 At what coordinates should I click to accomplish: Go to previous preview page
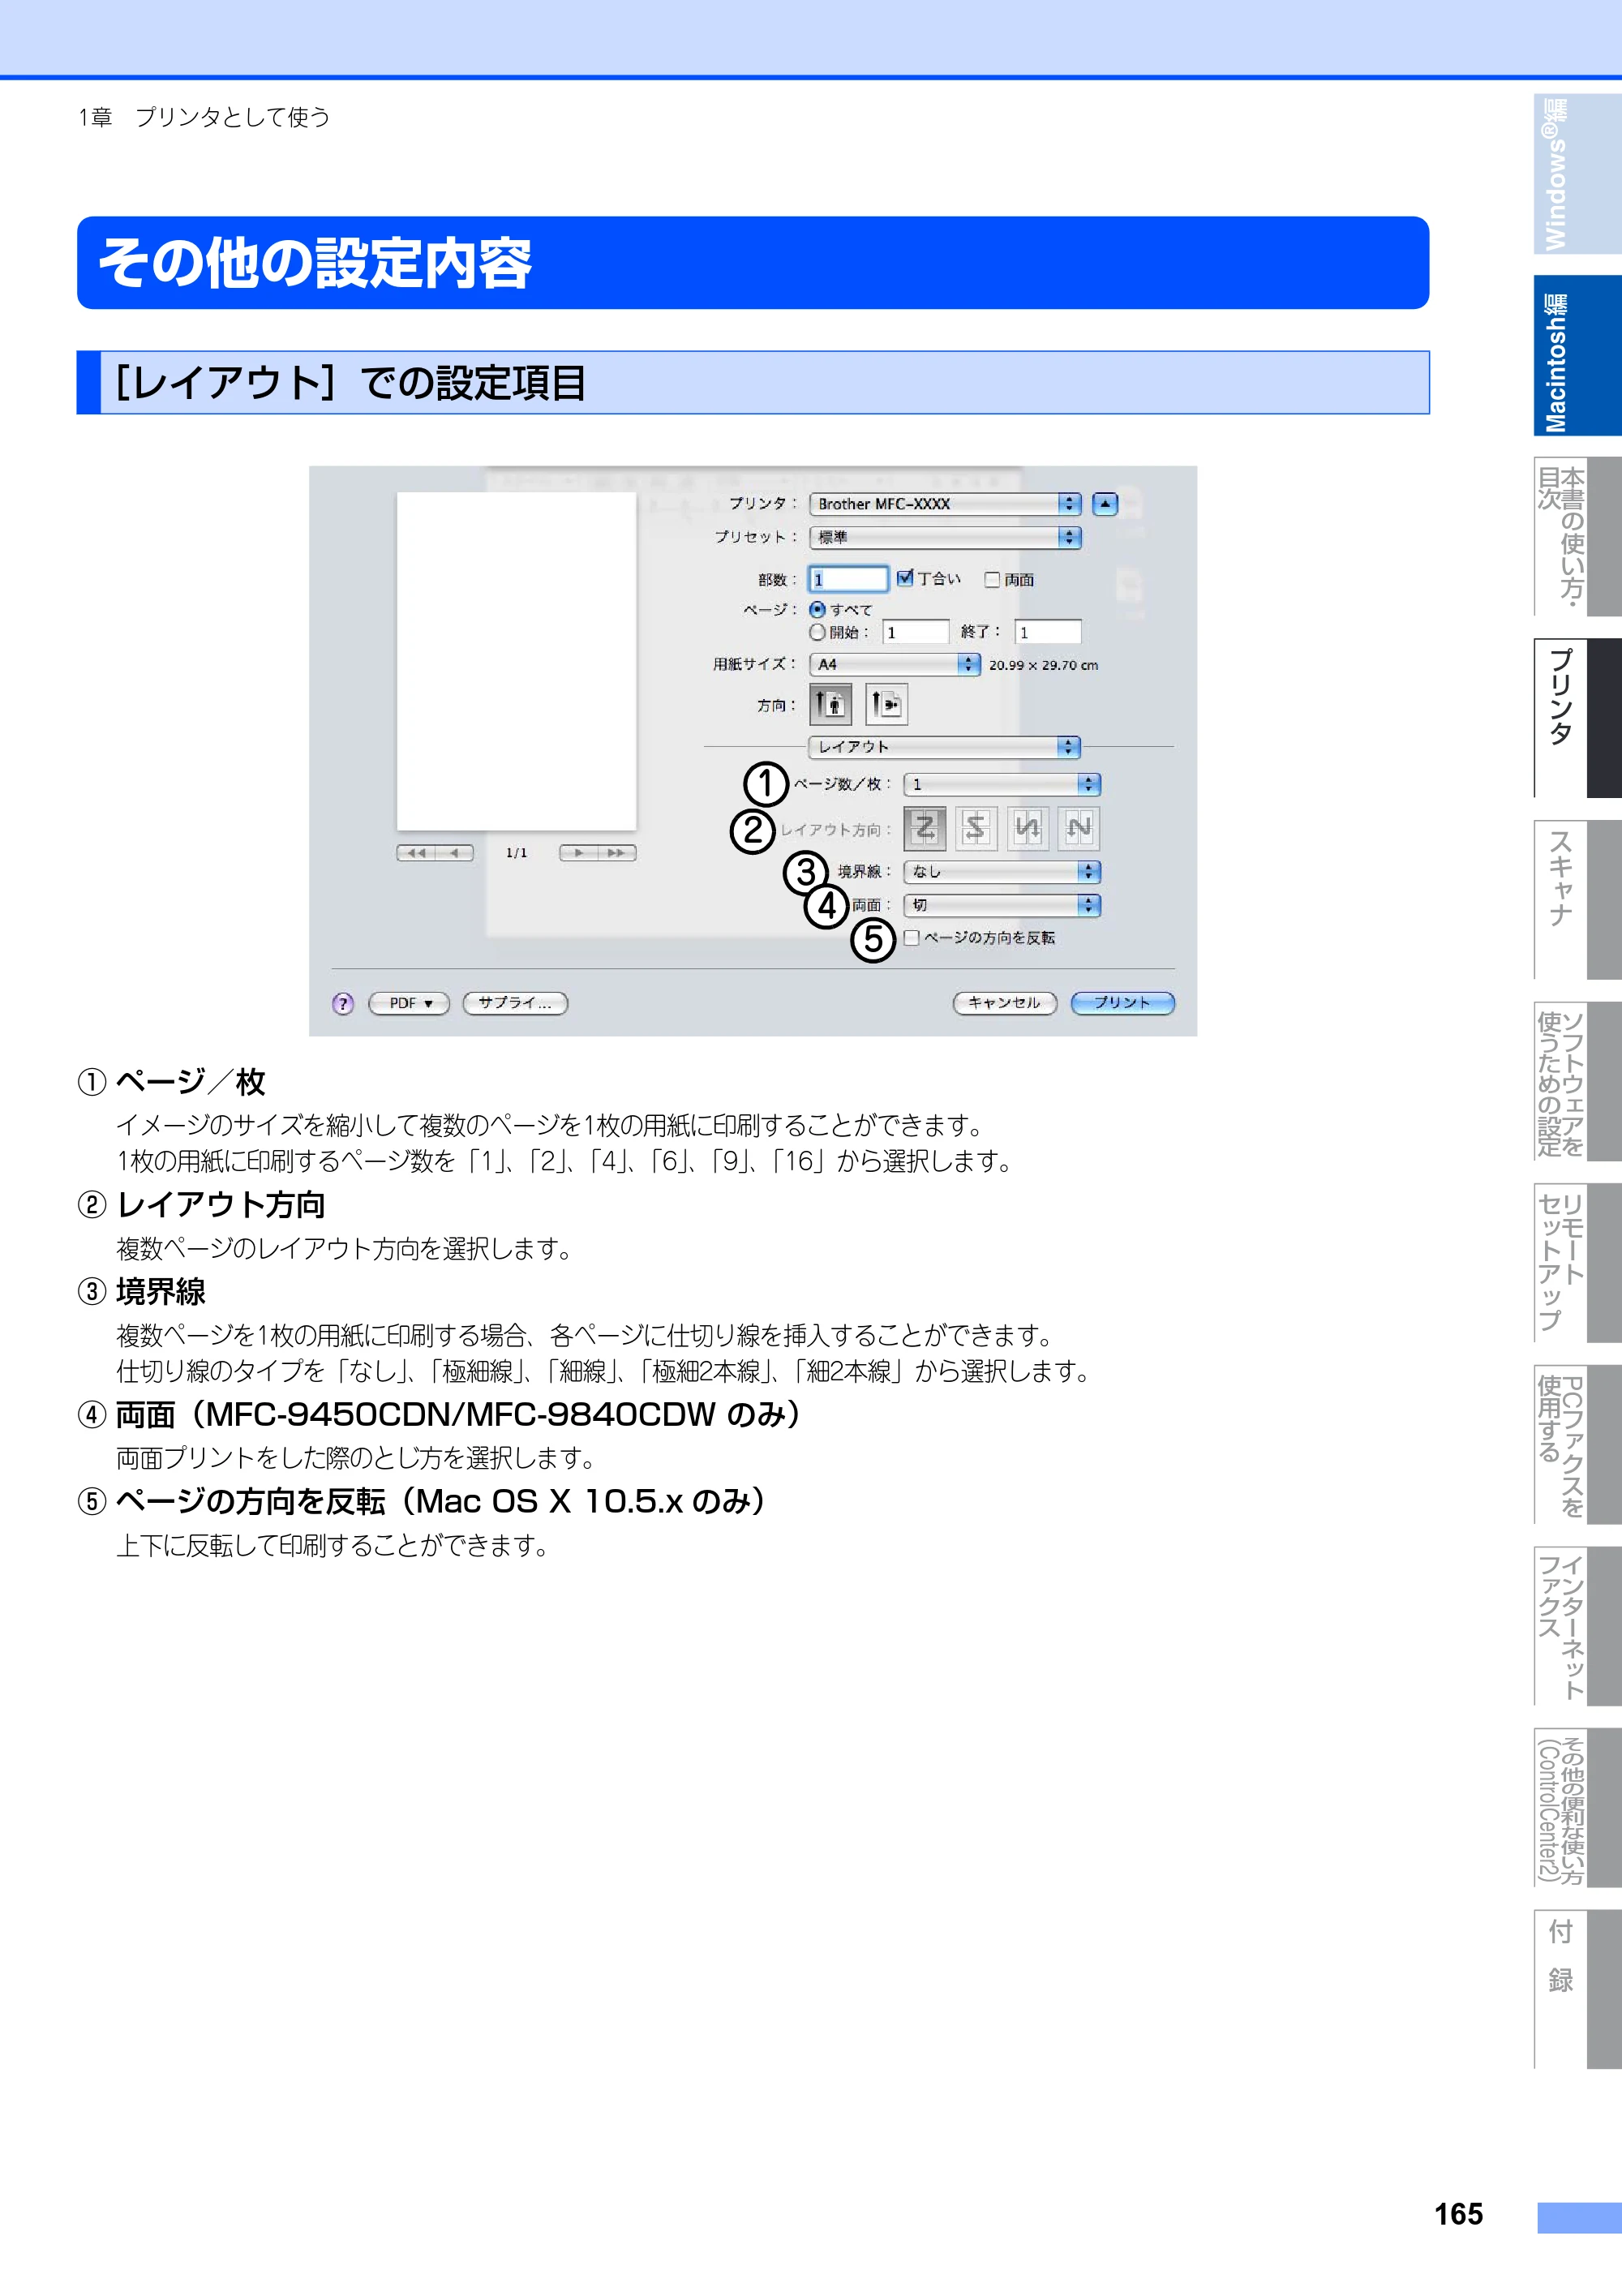coord(455,853)
